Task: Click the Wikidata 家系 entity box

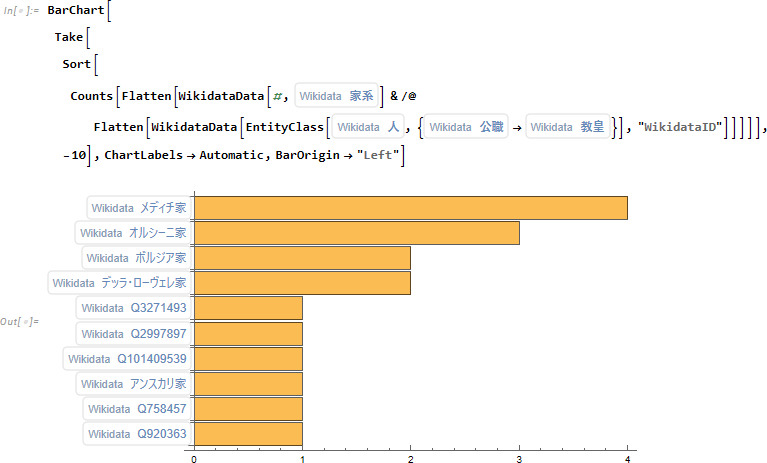Action: [x=338, y=96]
